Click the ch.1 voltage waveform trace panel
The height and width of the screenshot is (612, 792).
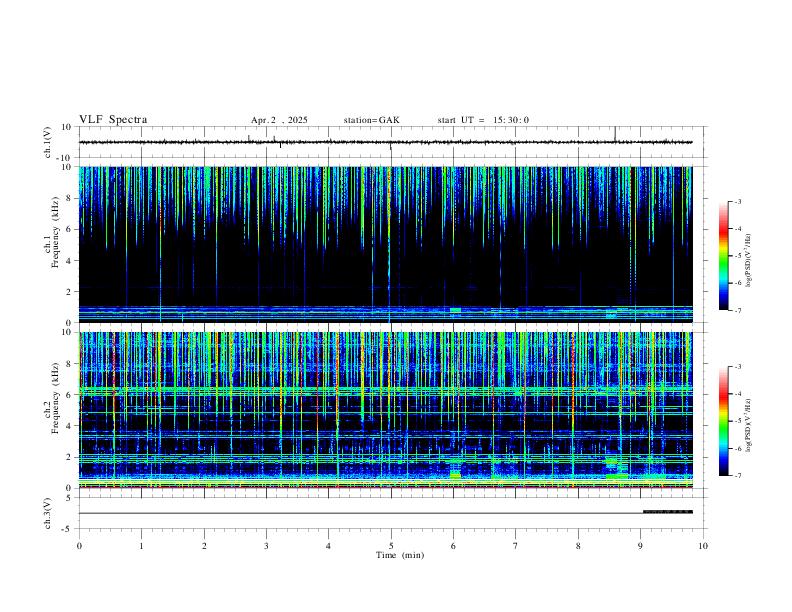(x=391, y=142)
